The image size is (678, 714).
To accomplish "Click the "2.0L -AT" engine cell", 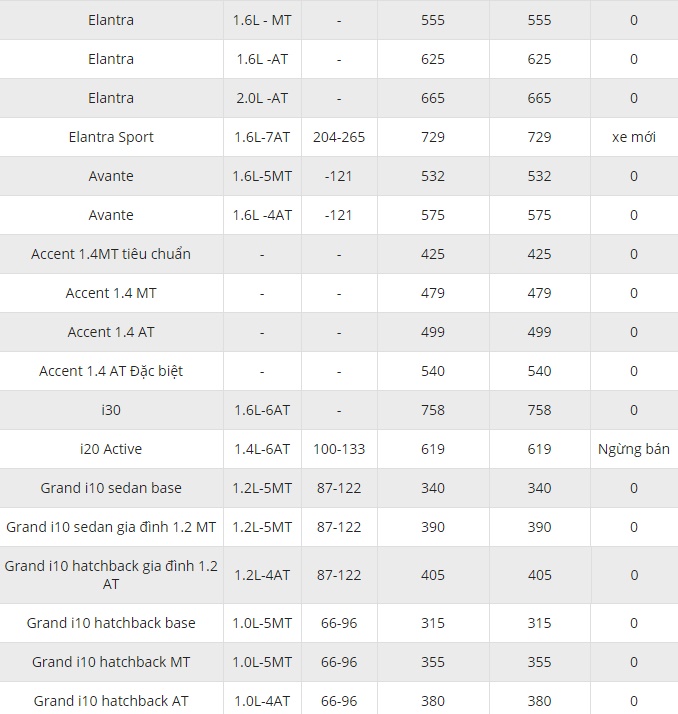I will coord(262,98).
